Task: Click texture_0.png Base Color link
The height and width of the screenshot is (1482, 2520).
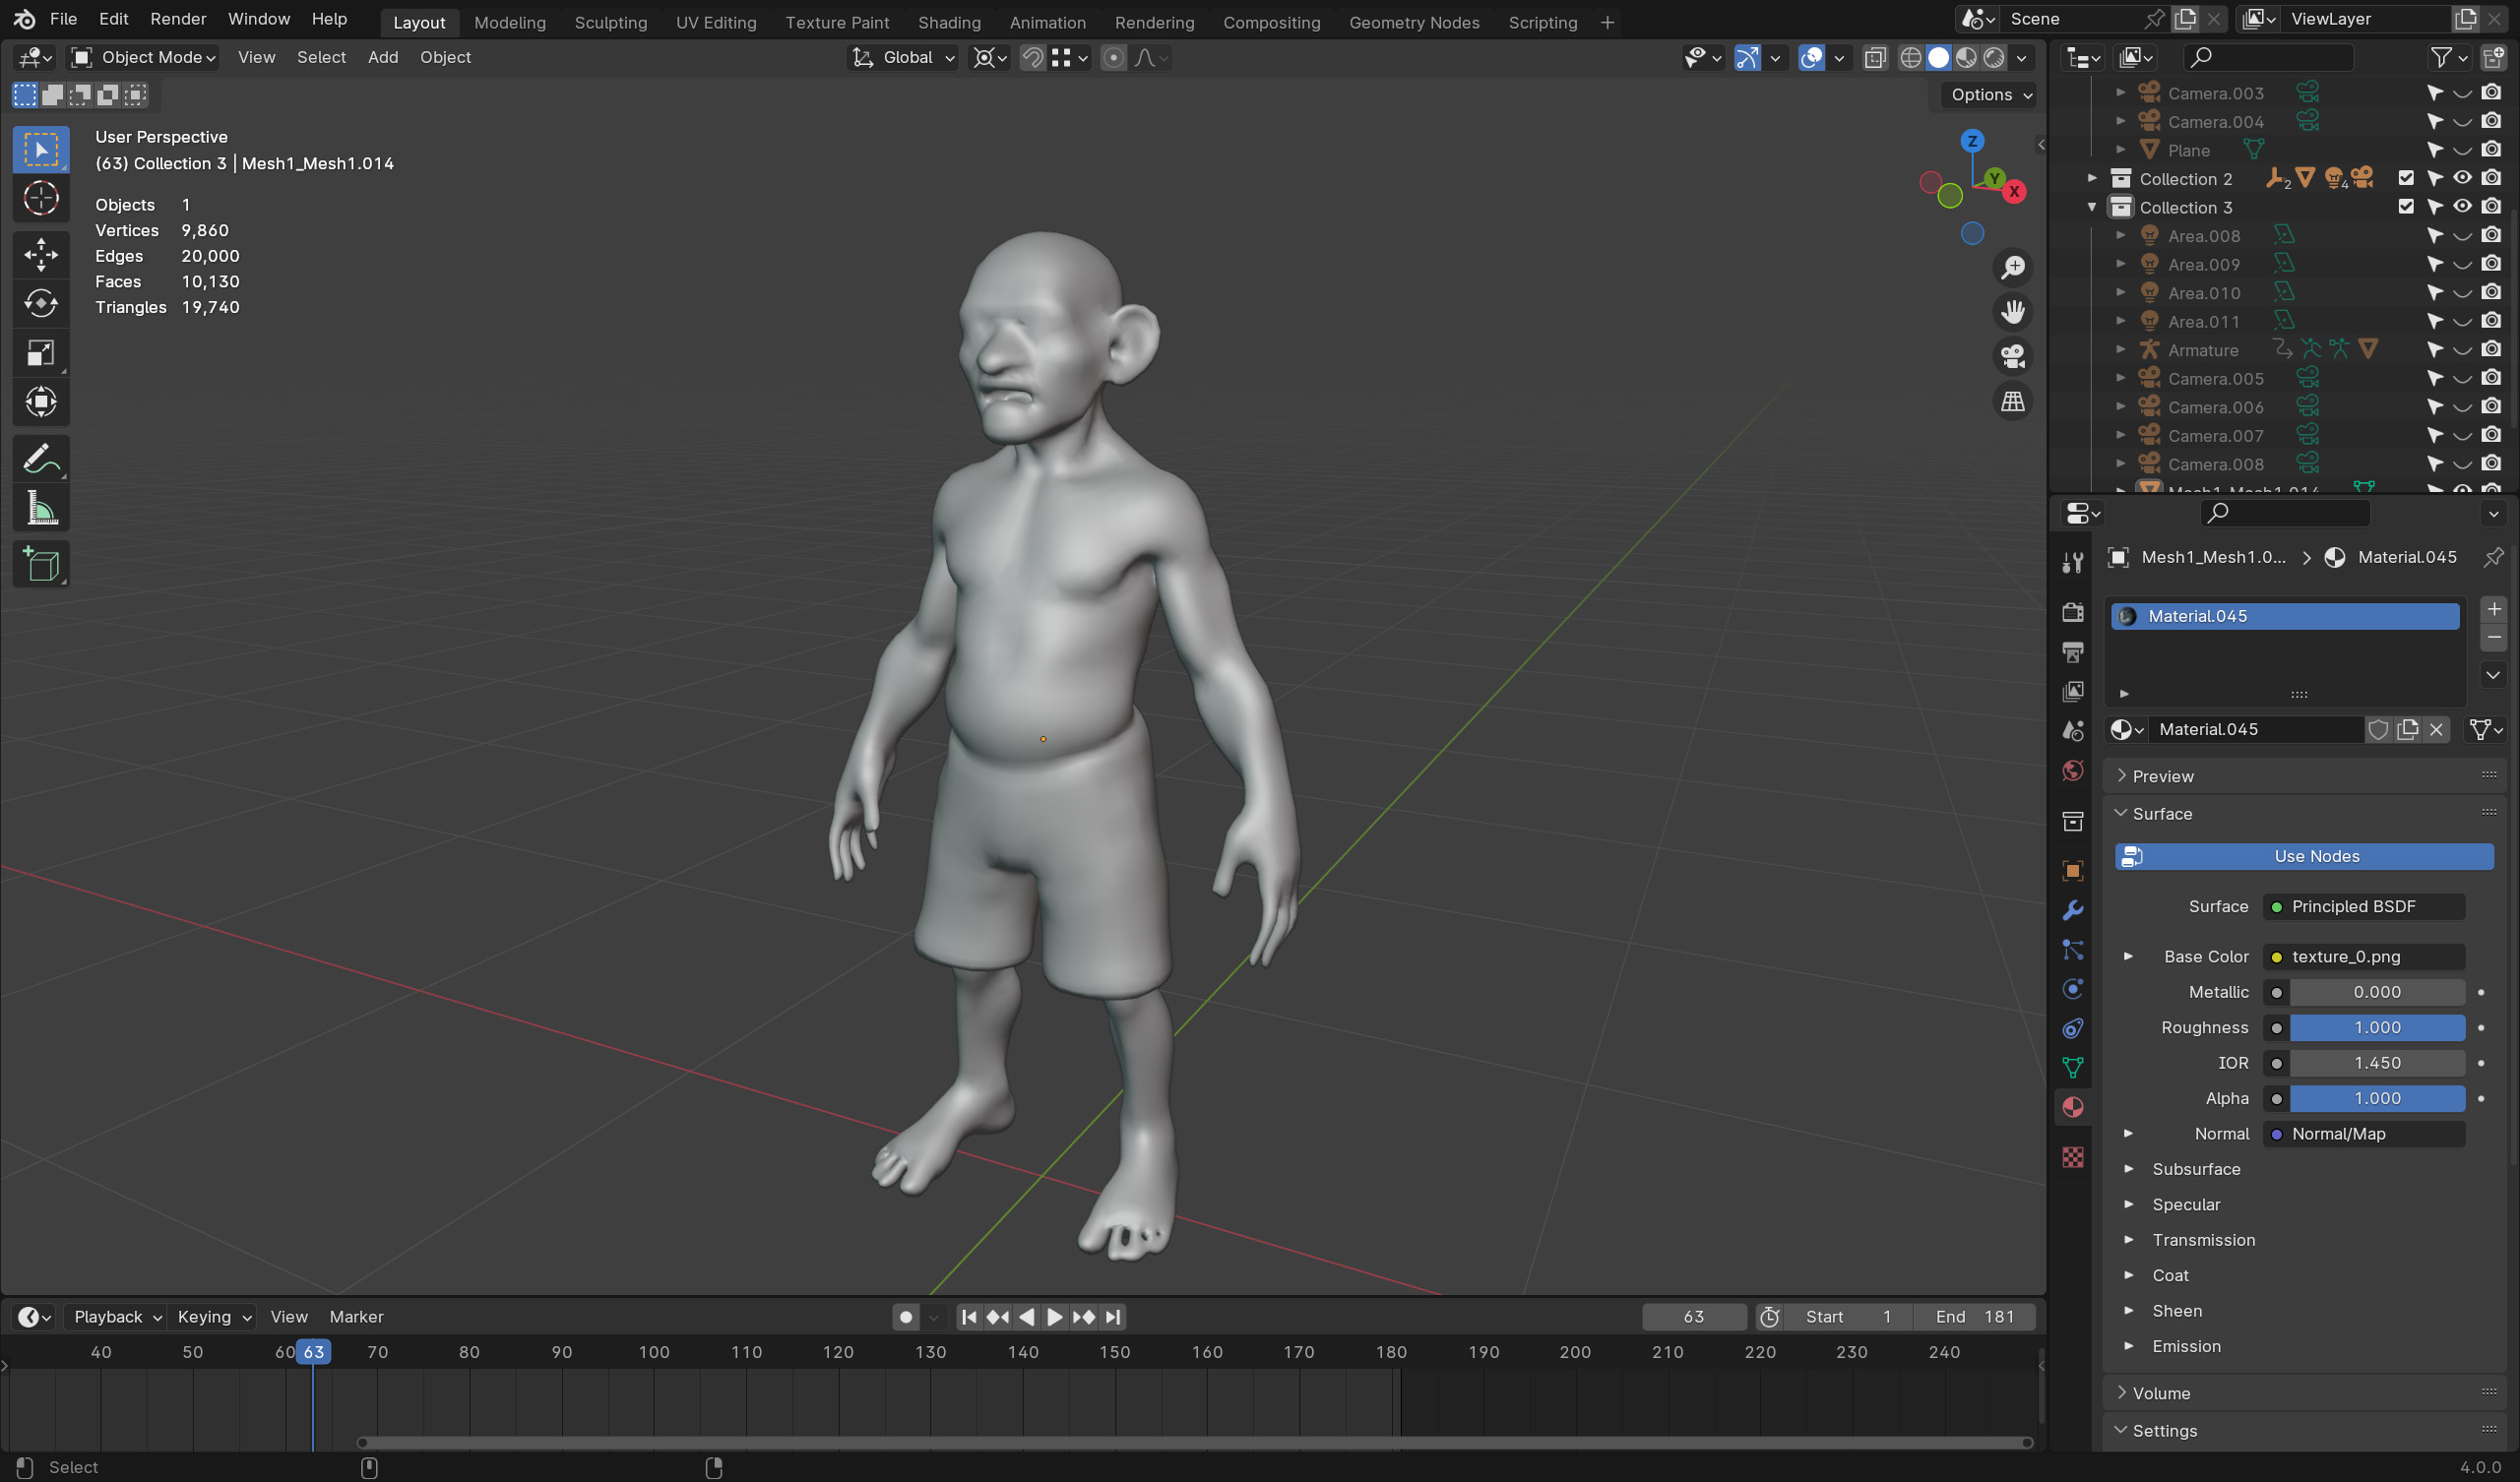Action: click(2364, 956)
